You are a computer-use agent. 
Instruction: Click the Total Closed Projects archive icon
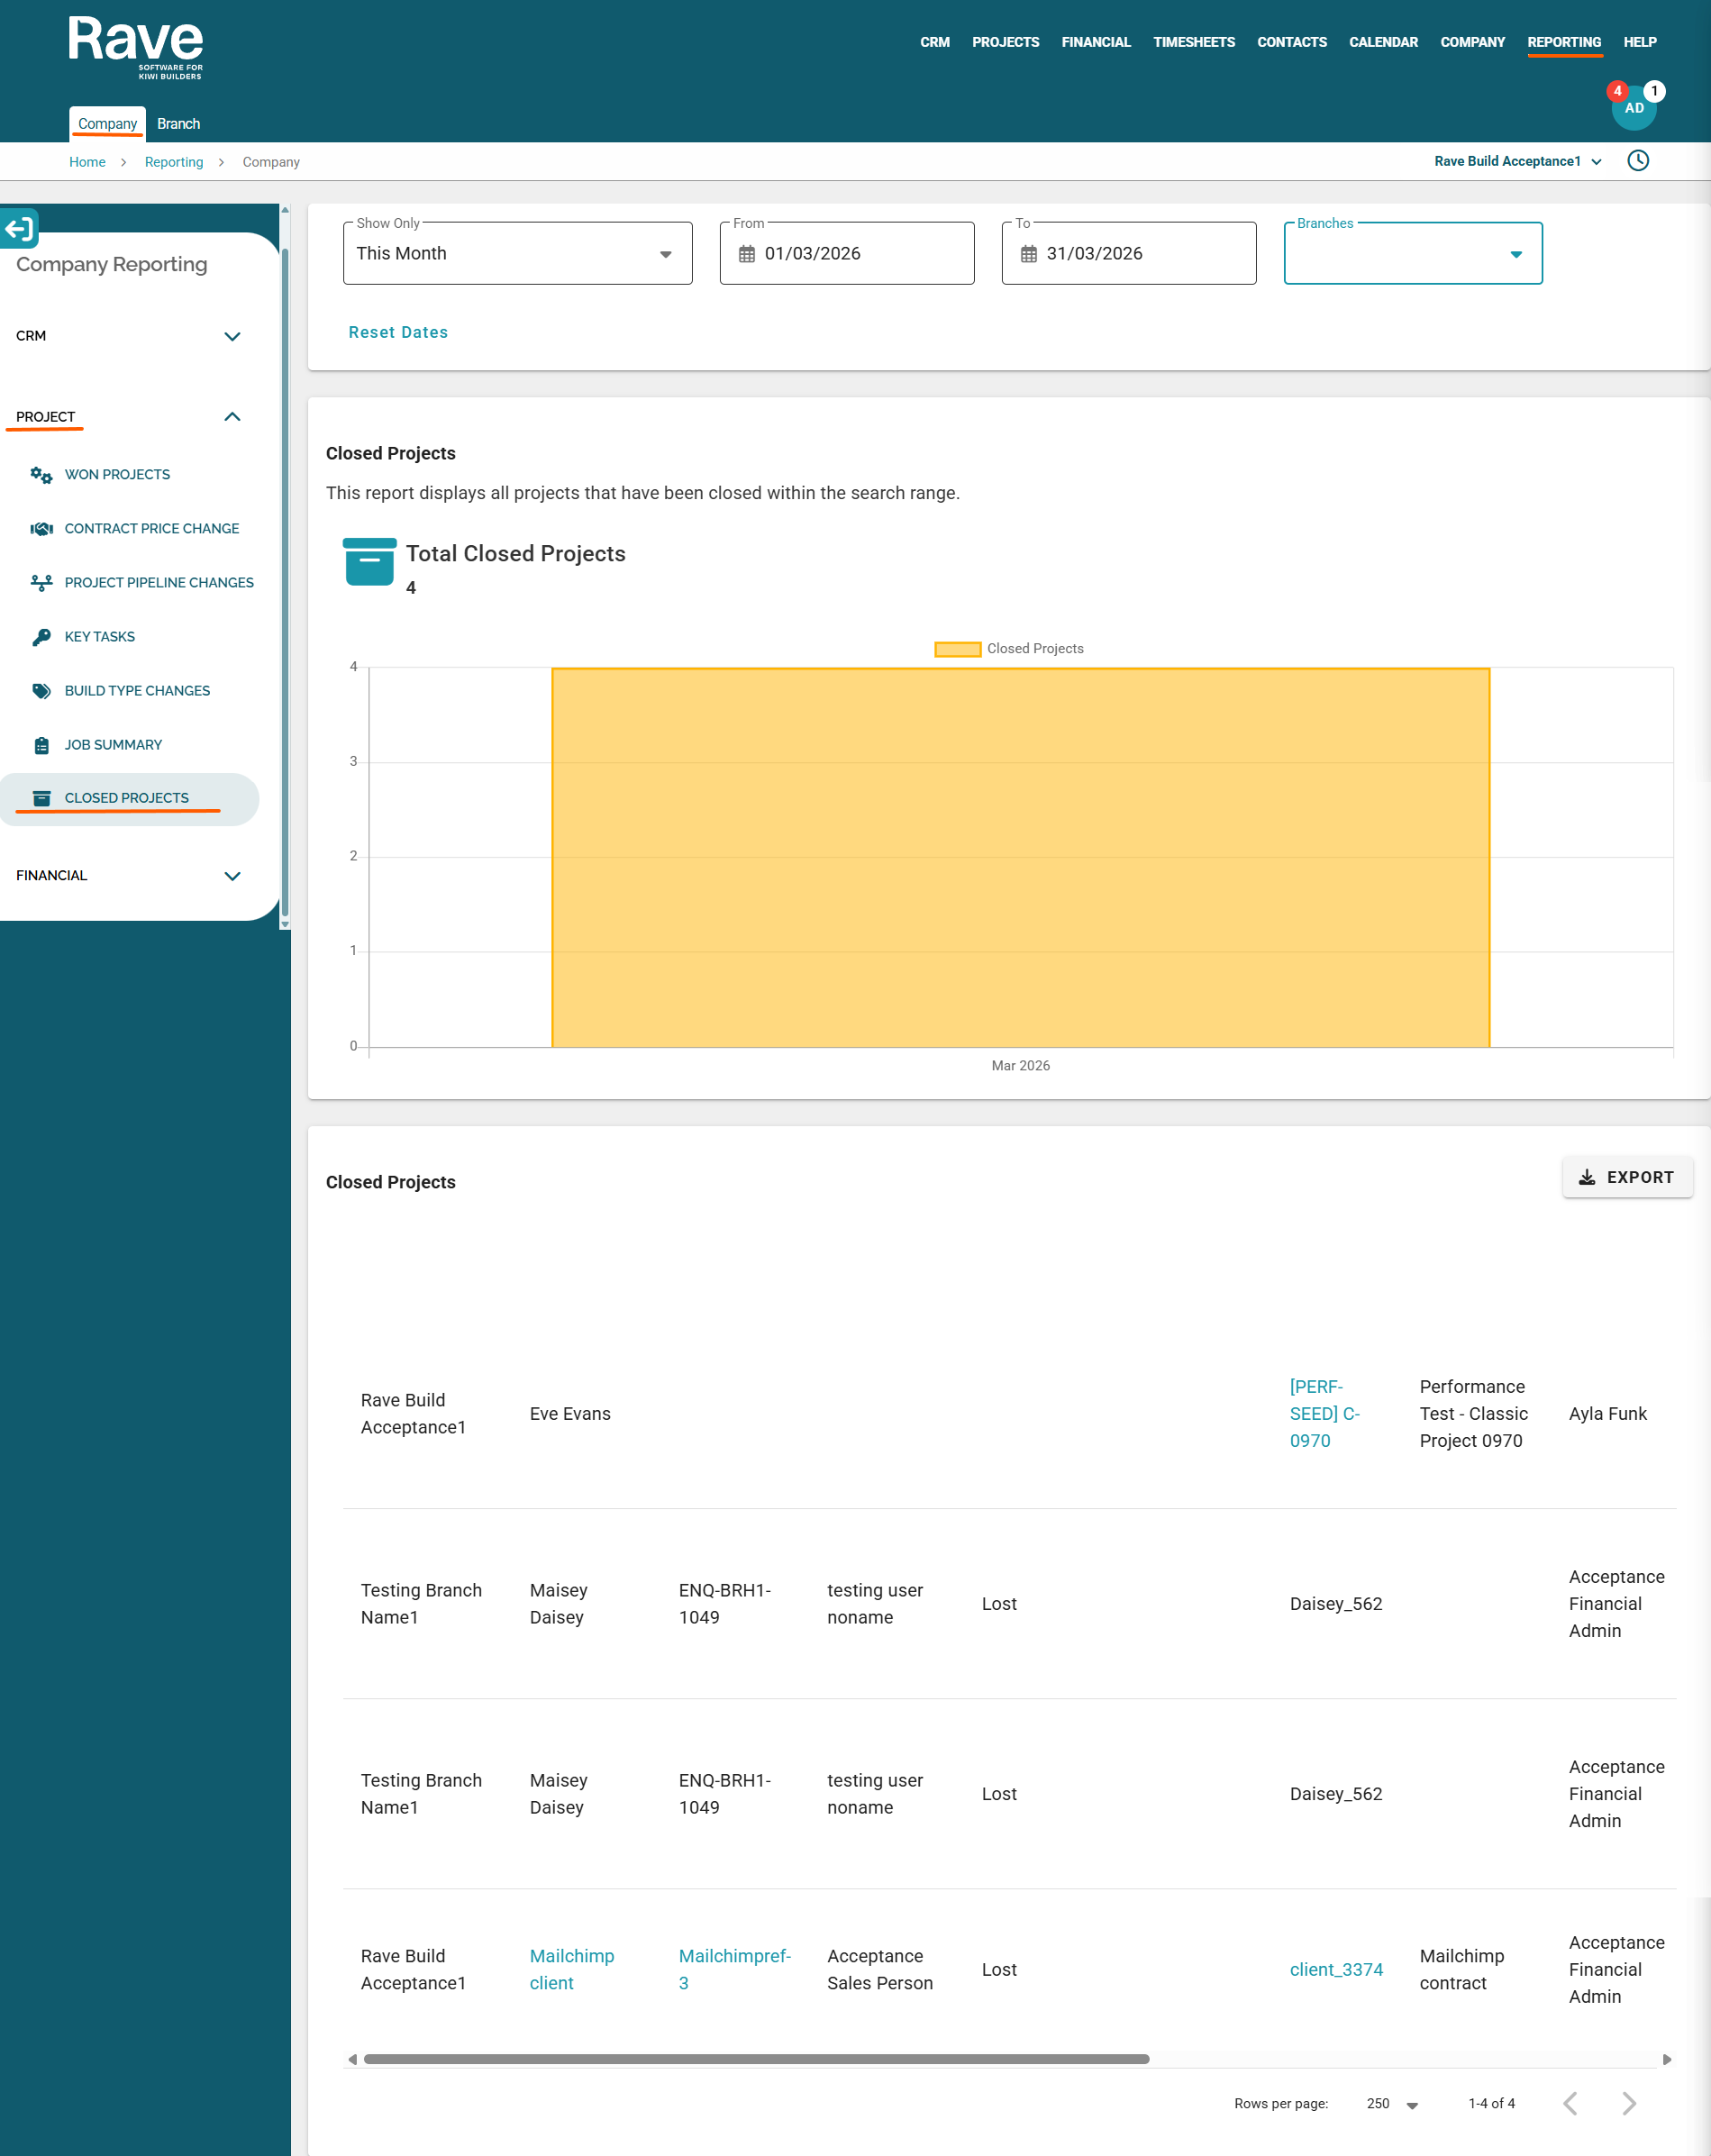pos(369,562)
